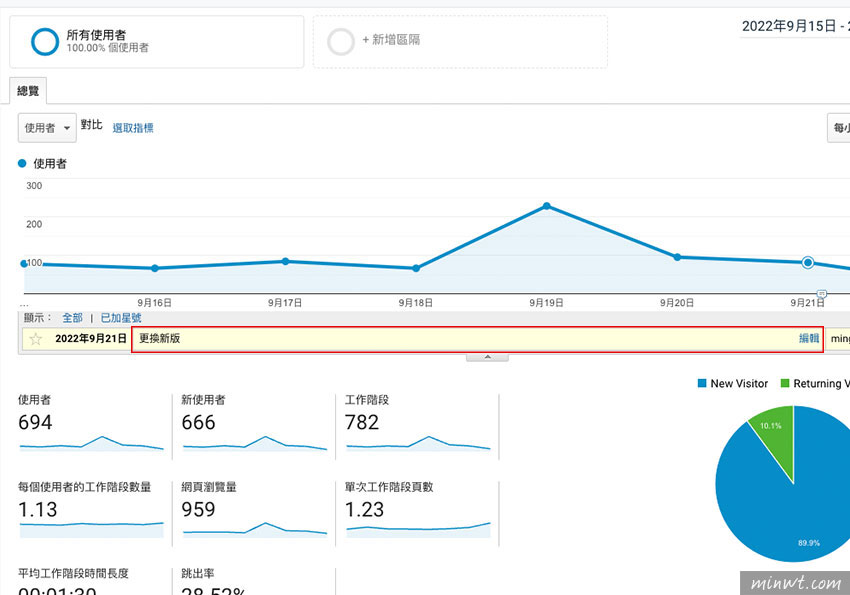Click the 跳出率 metric label

[x=198, y=573]
